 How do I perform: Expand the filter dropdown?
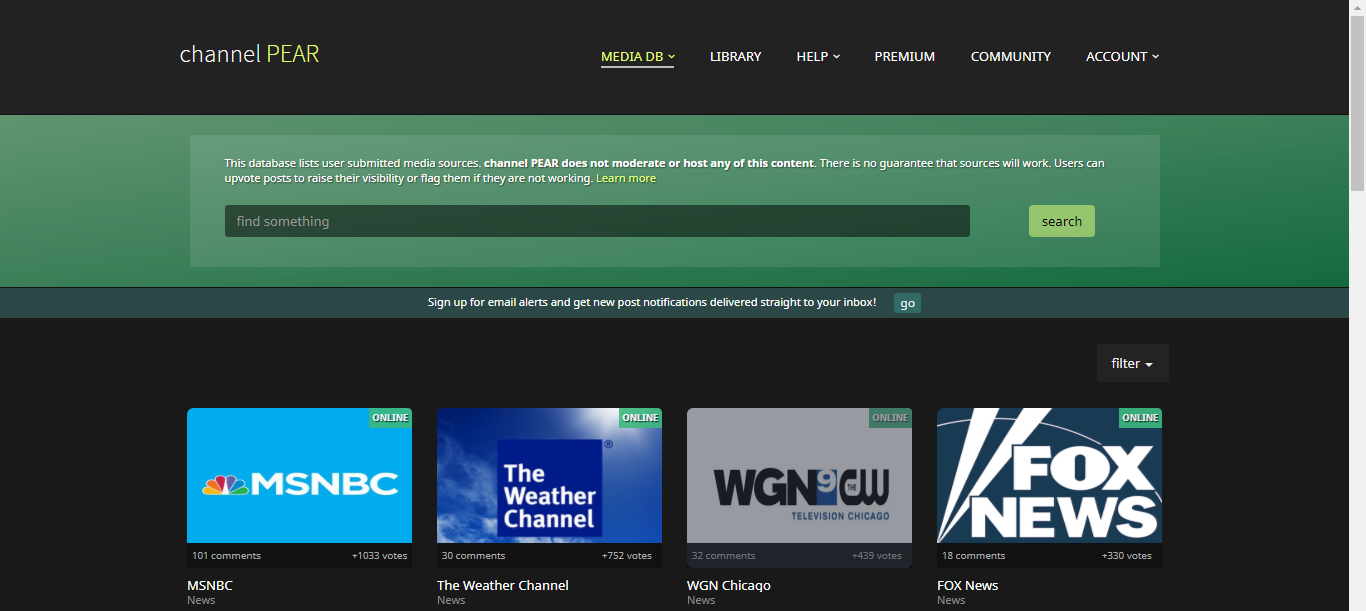(x=1132, y=364)
